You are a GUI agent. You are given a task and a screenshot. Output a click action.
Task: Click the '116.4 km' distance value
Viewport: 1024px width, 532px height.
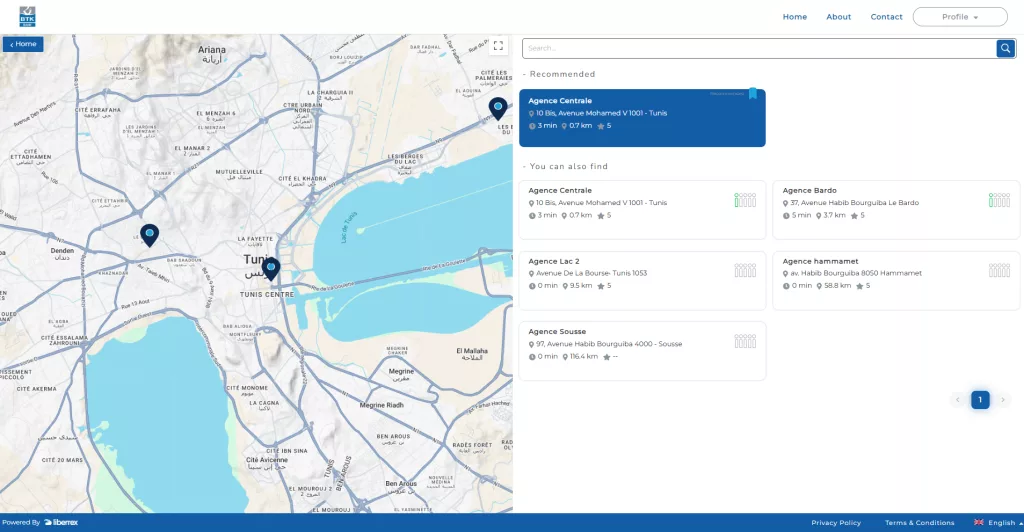click(x=584, y=356)
